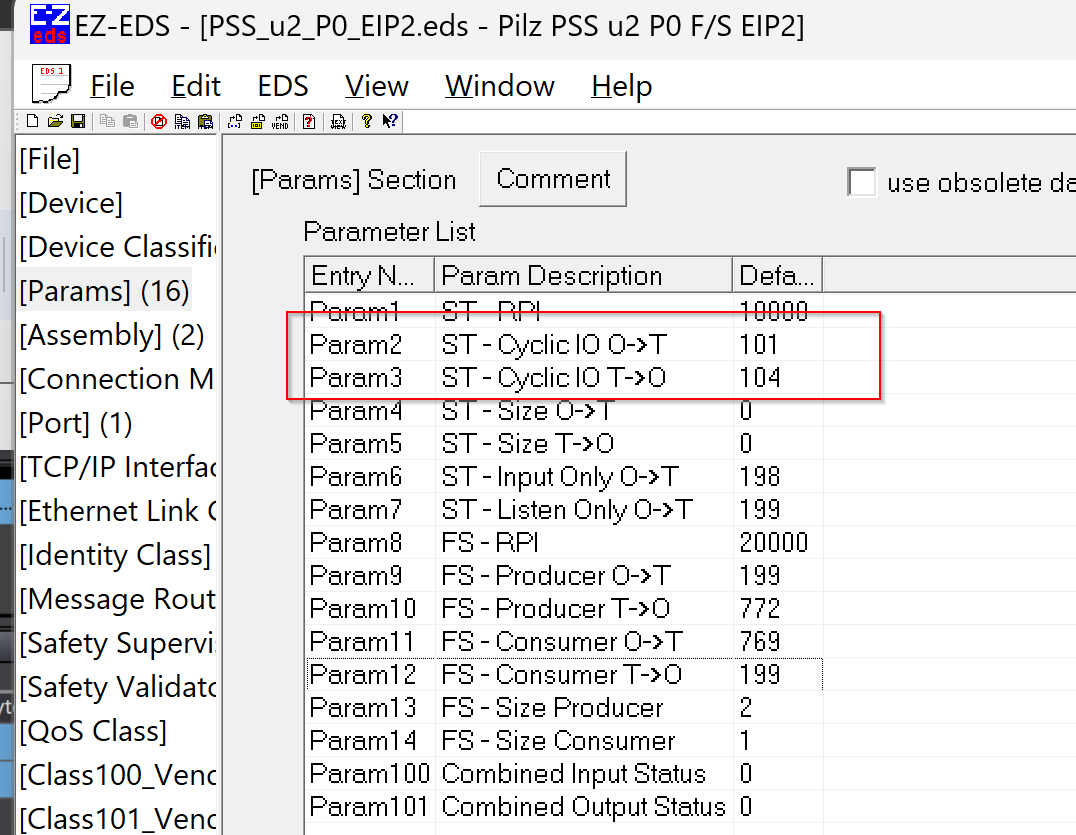The width and height of the screenshot is (1076, 835).
Task: Click the red prohibited-circle toolbar icon
Action: click(159, 121)
